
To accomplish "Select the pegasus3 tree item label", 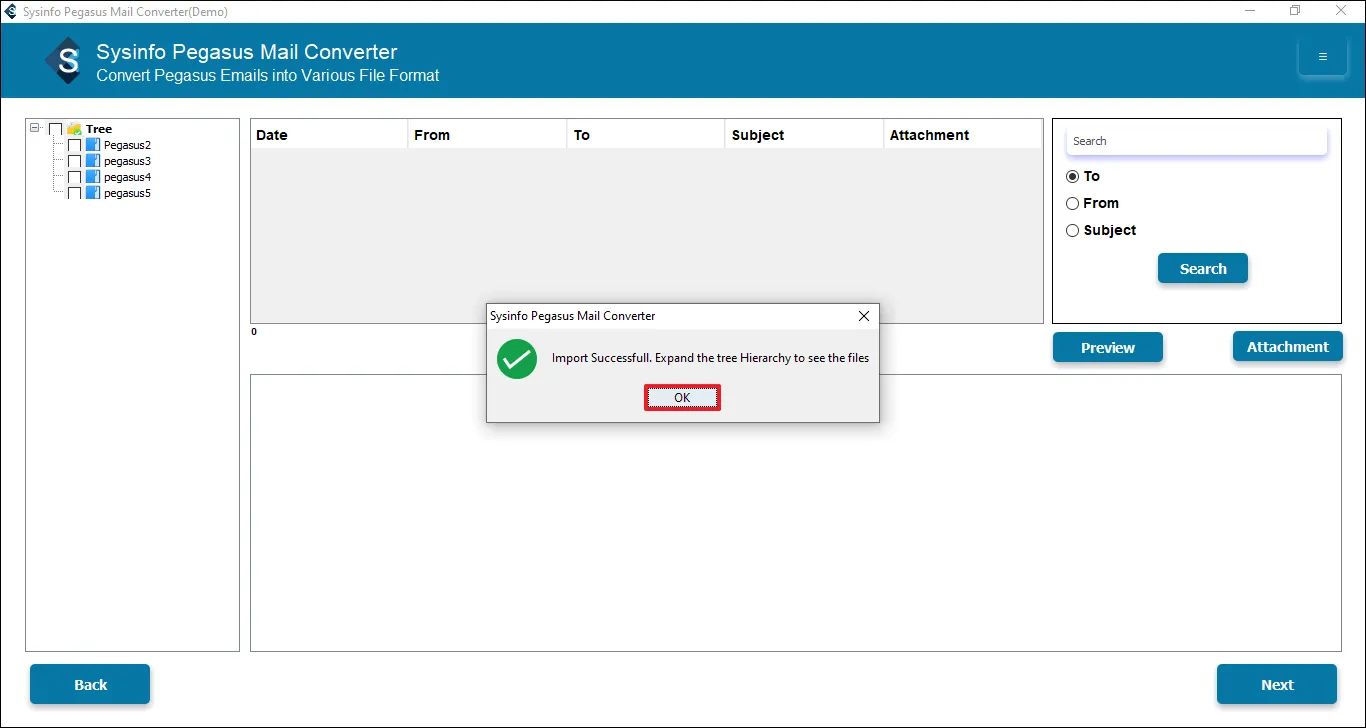I will click(x=127, y=161).
